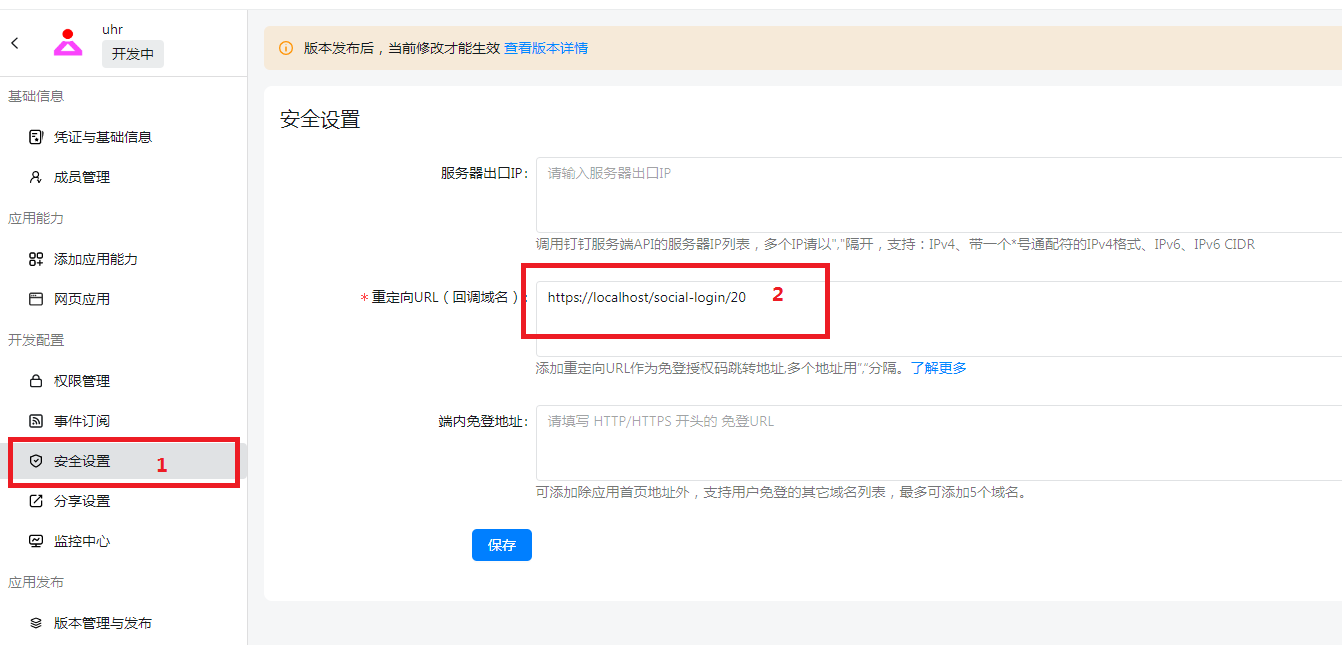Screen dimensions: 1342x645
Task: Click the 凭证与基础信息 document icon
Action: pos(36,137)
